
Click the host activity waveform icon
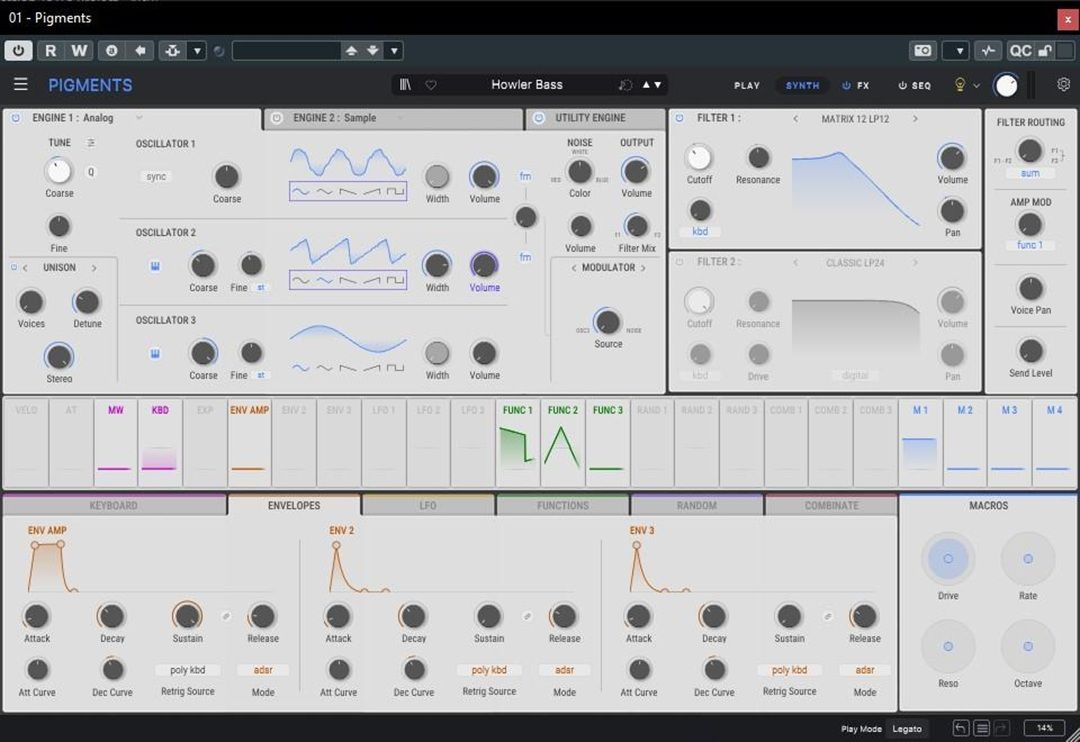click(988, 50)
